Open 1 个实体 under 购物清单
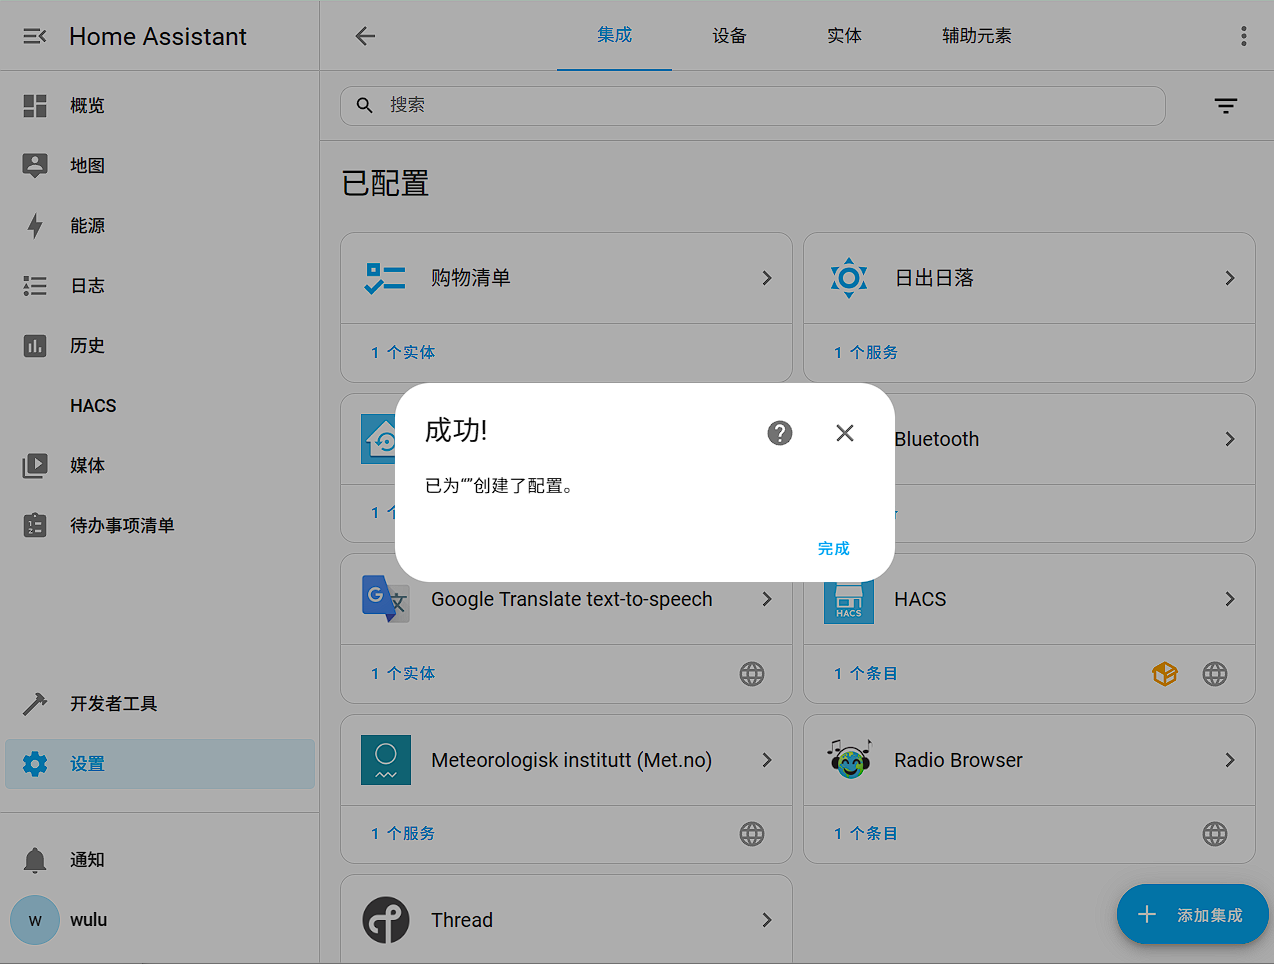This screenshot has height=964, width=1274. tap(403, 352)
